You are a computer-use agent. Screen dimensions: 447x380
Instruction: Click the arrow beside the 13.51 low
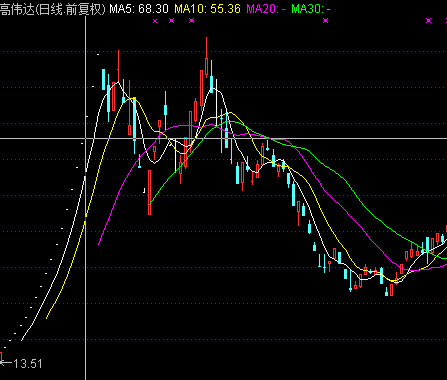[x=6, y=362]
